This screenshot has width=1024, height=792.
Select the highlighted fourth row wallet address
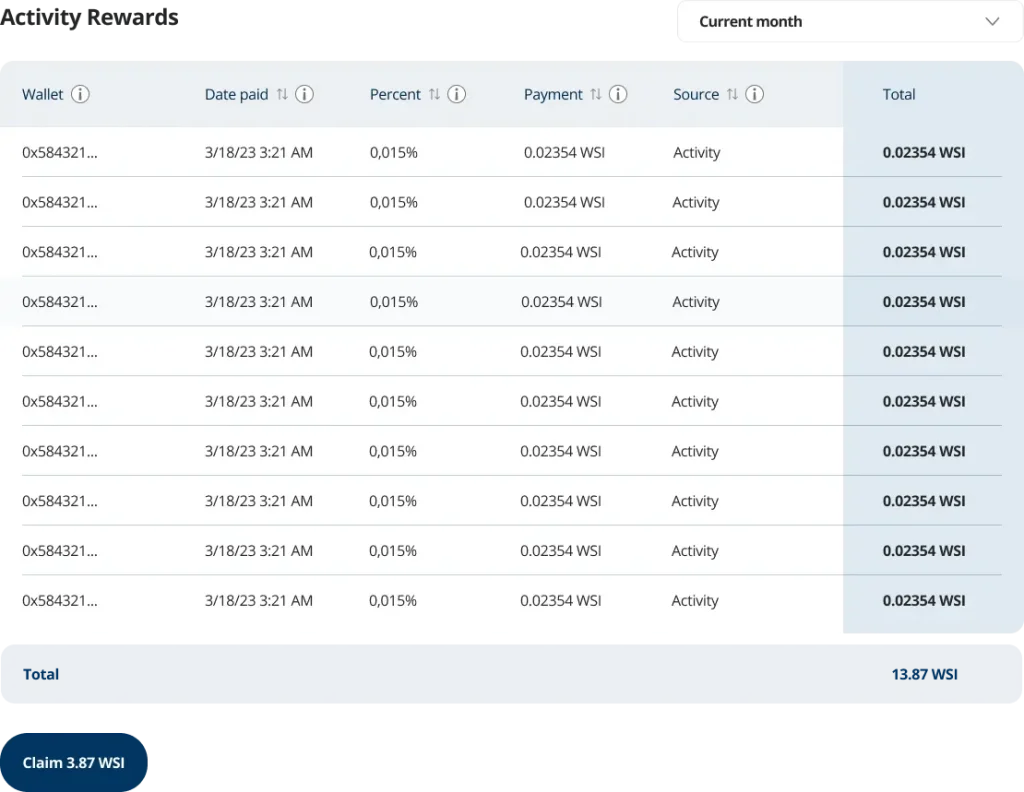(x=59, y=302)
